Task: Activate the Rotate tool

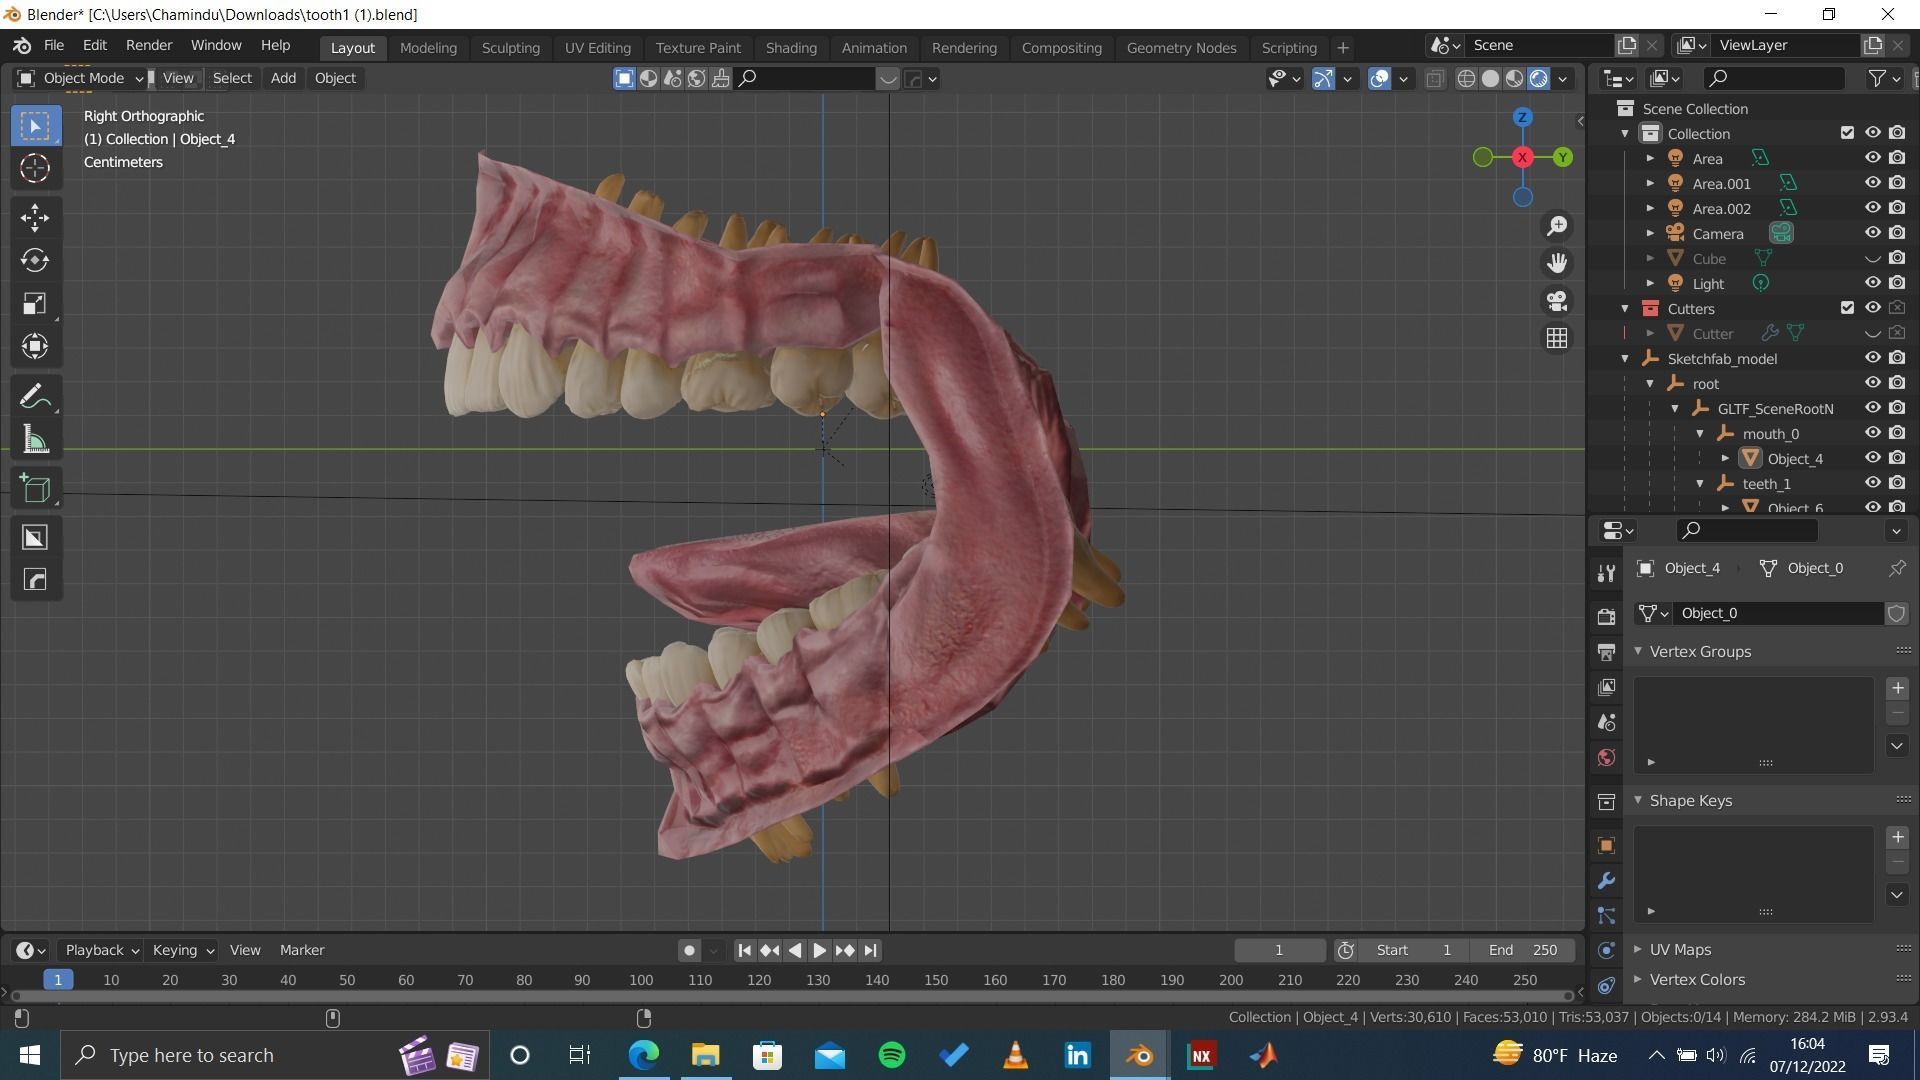Action: (35, 261)
